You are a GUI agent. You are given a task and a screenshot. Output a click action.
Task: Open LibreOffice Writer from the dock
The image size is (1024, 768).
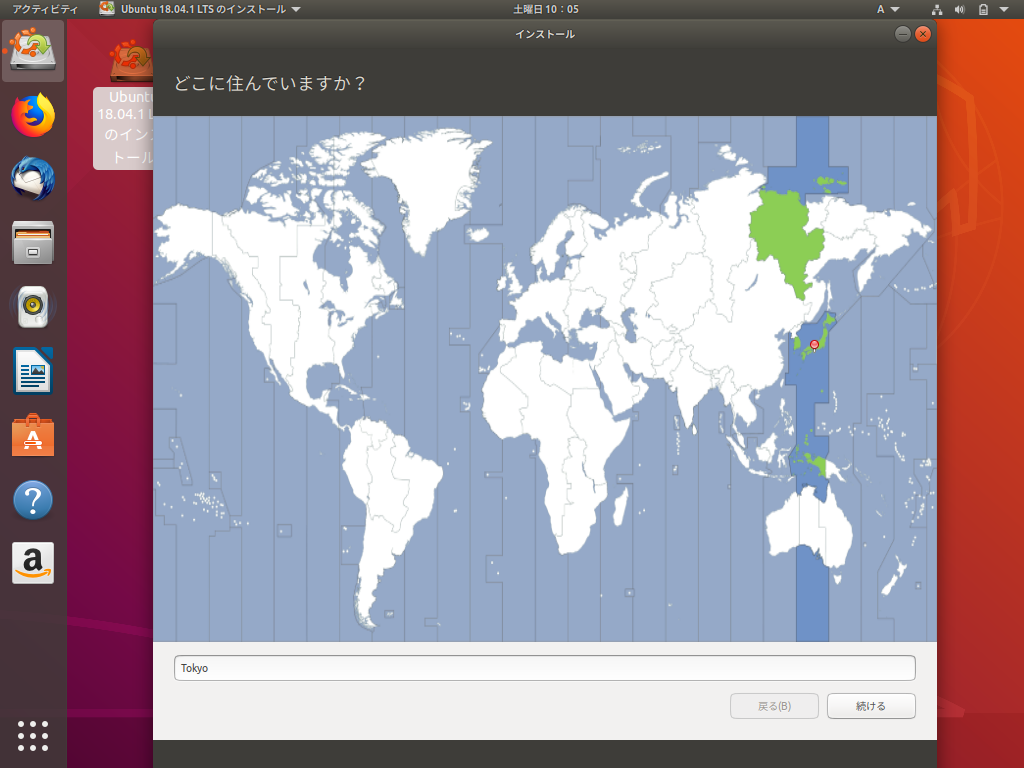33,371
